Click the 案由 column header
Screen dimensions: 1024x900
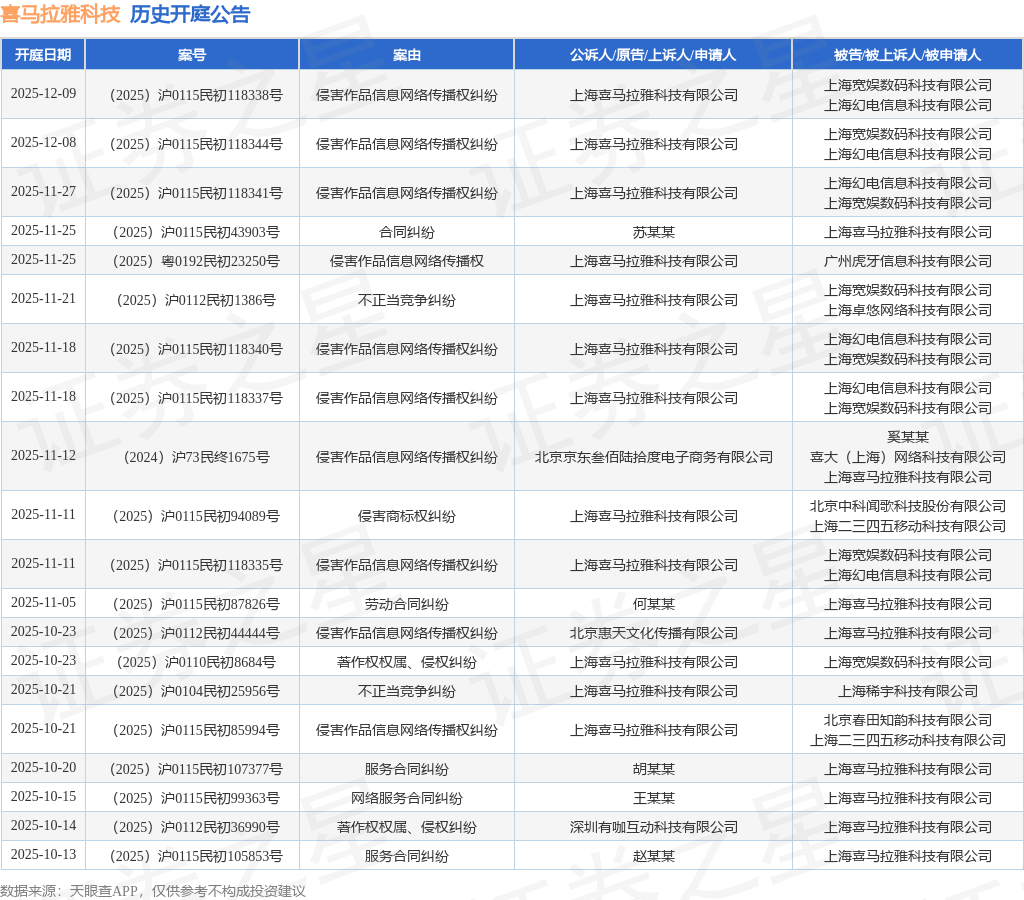point(407,55)
